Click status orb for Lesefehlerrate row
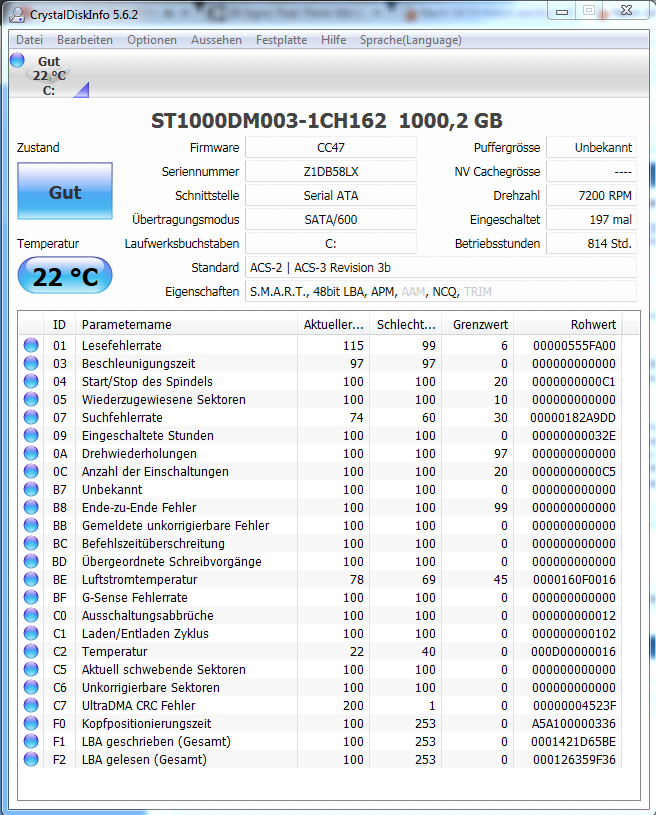The image size is (656, 815). point(31,345)
